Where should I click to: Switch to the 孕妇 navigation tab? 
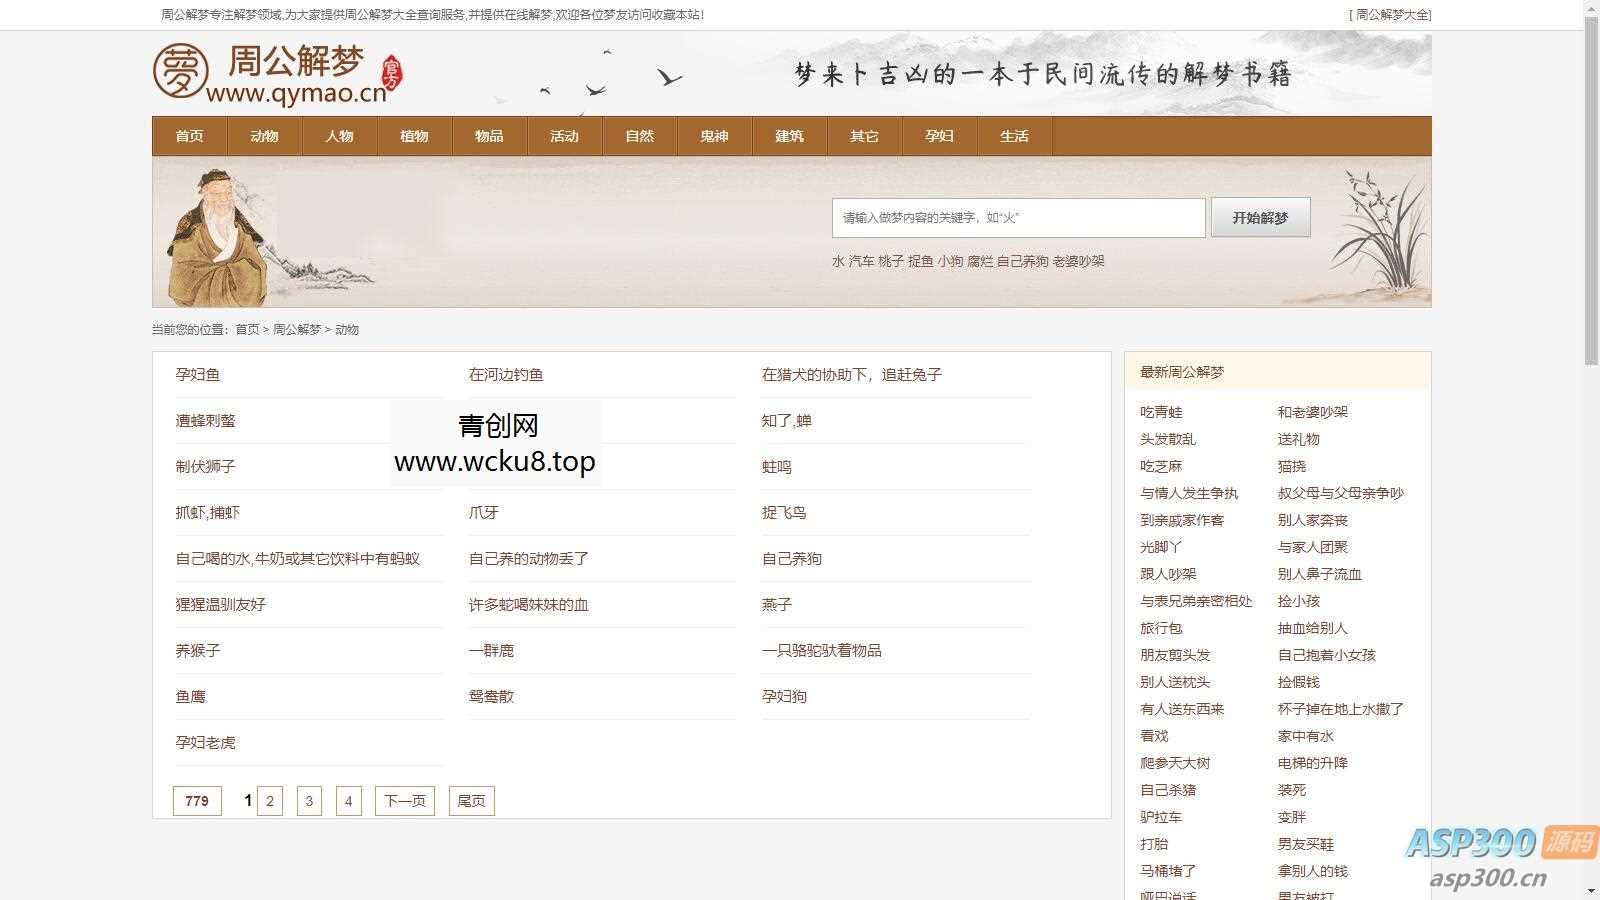(x=939, y=136)
